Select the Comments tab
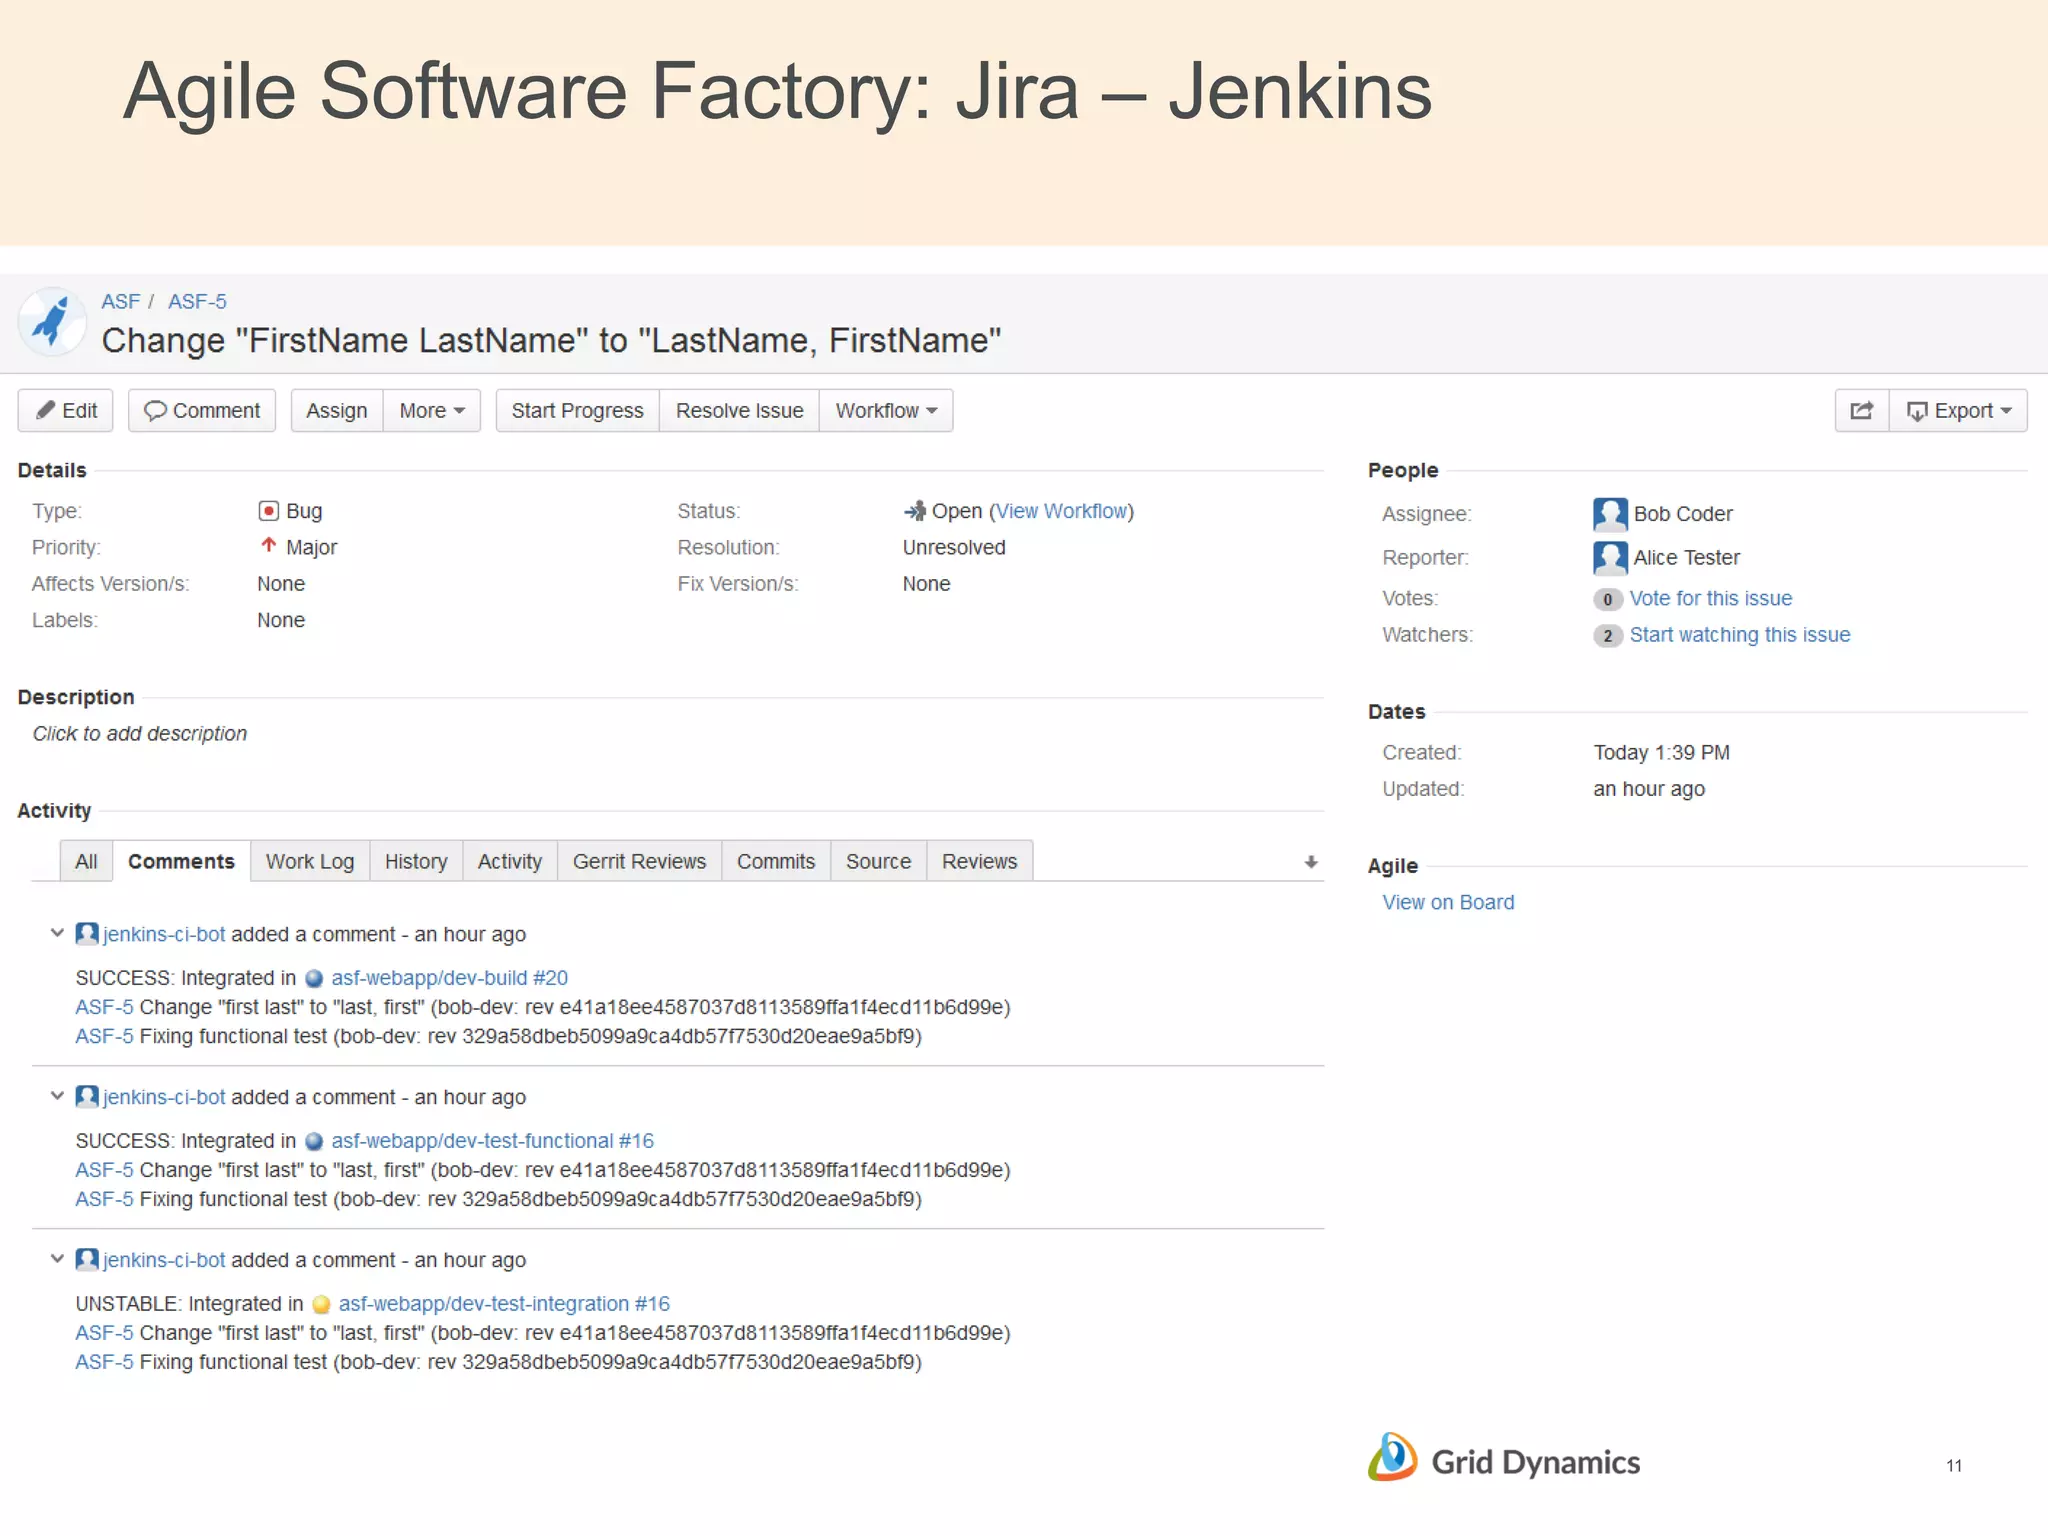 (x=181, y=861)
